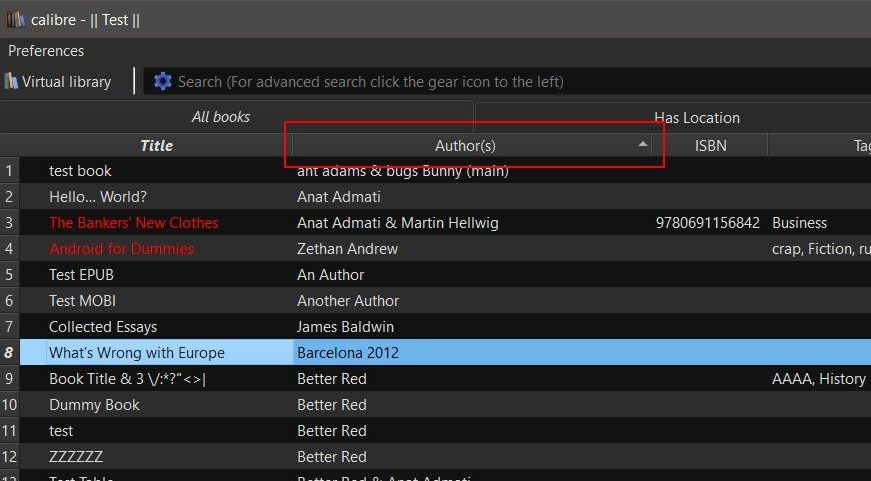Sort books by the Title column header
Viewport: 871px width, 481px height.
pyautogui.click(x=156, y=146)
